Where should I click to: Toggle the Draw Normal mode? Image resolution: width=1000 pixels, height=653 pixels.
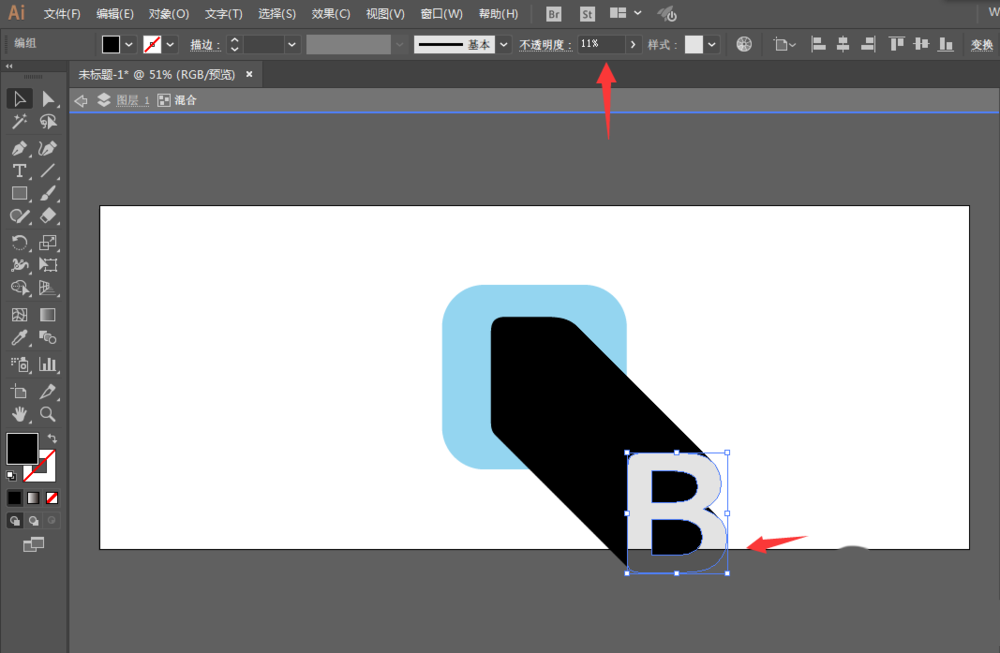pyautogui.click(x=15, y=521)
